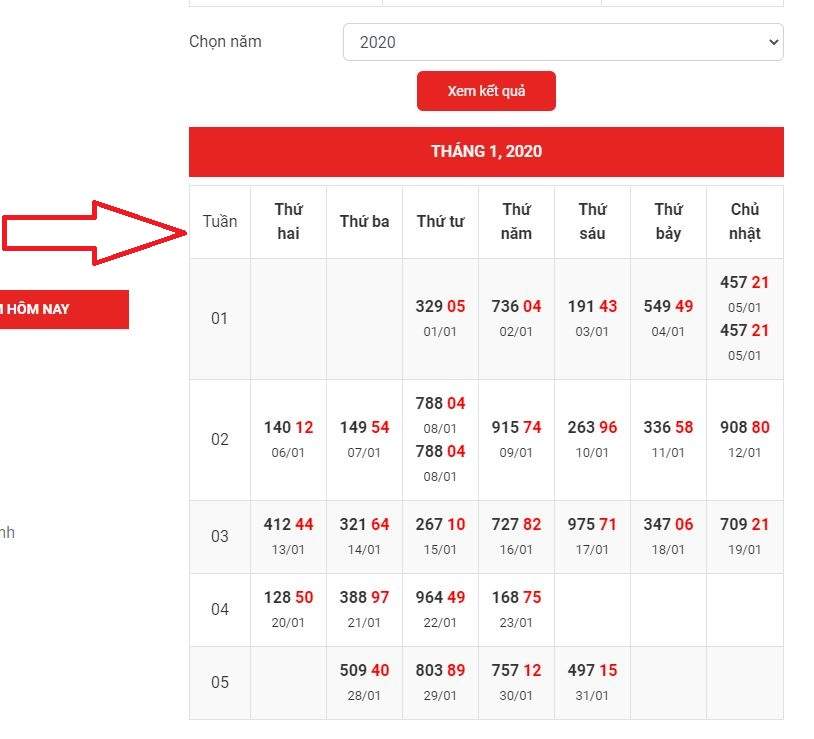Select week 03 row label

tap(220, 537)
